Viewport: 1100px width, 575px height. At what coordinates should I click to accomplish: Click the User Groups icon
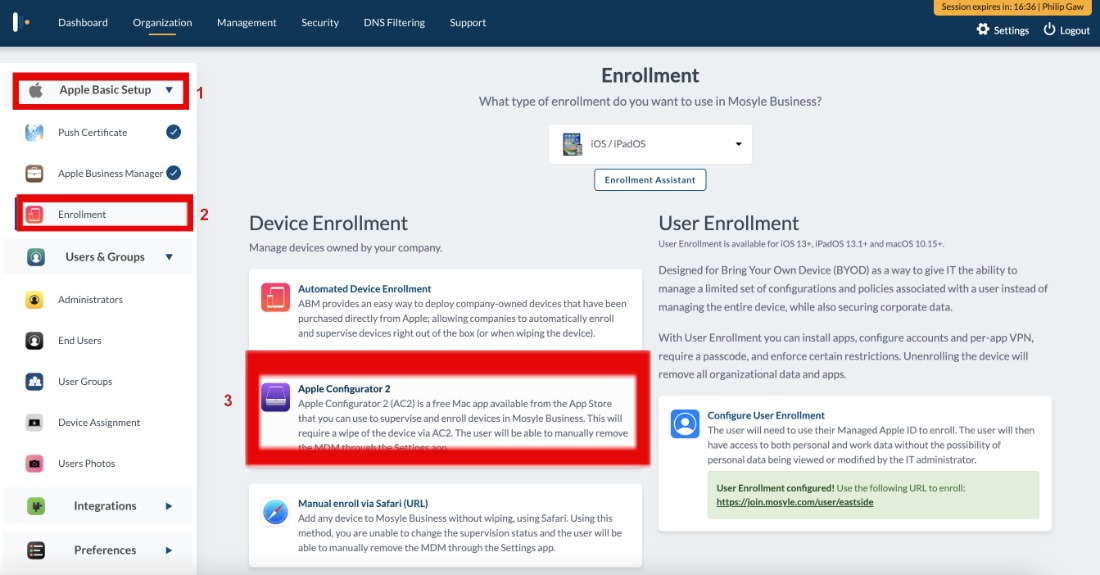coord(34,381)
